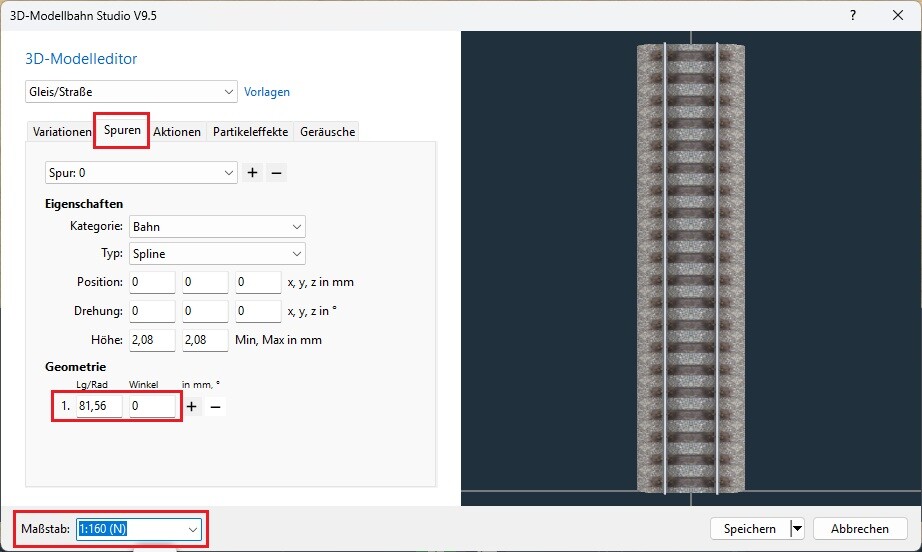Open the Maßstab scale dropdown
The width and height of the screenshot is (922, 552).
[x=139, y=529]
